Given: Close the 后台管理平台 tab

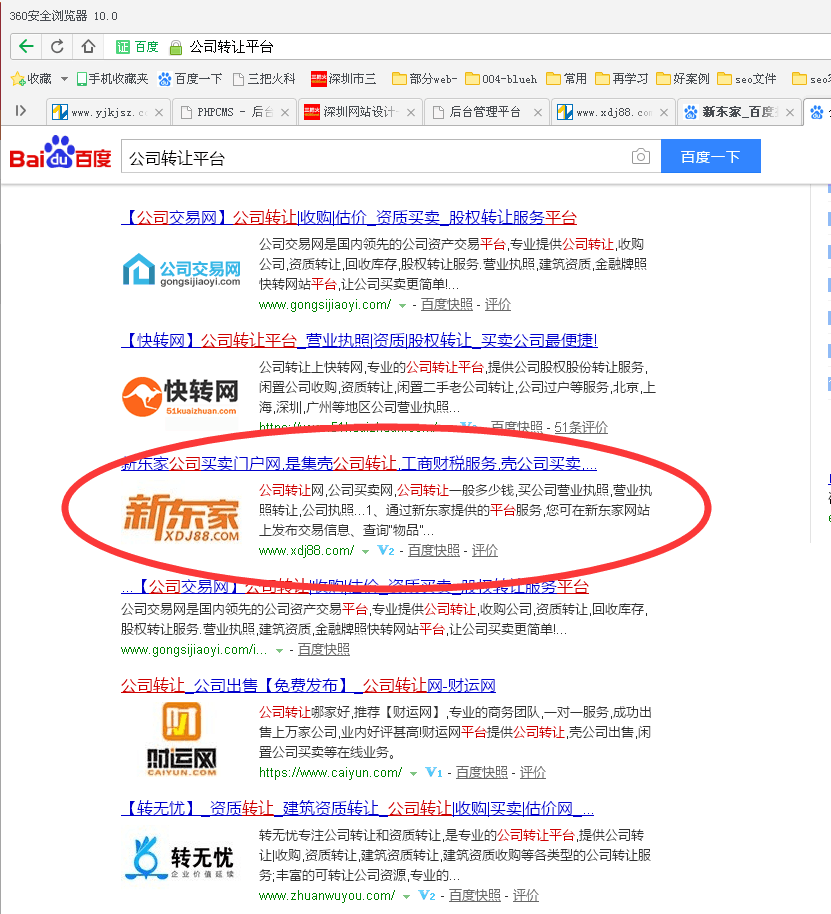Looking at the screenshot, I should (537, 113).
